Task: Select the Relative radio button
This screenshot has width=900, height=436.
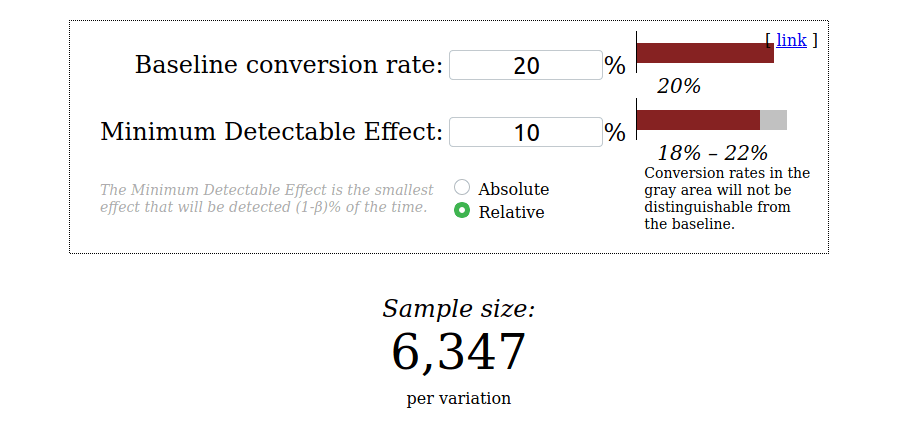Action: [462, 210]
